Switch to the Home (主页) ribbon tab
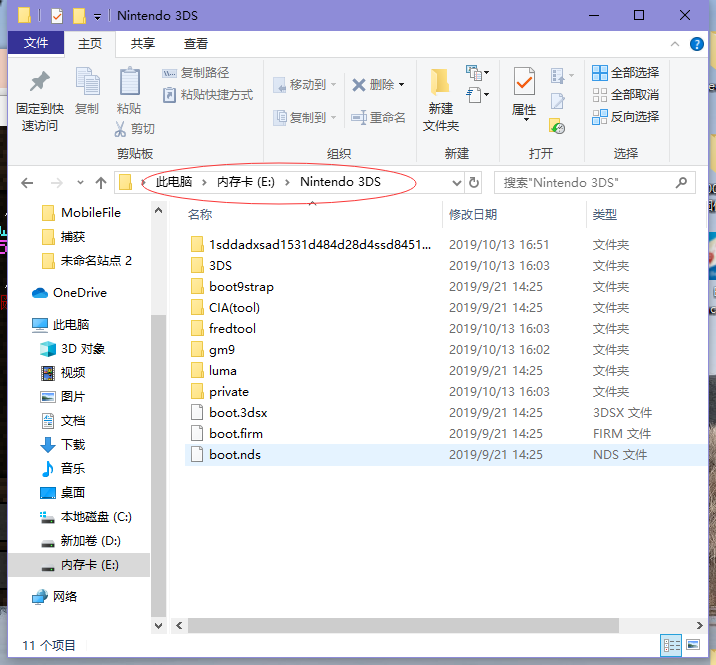Screen dimensions: 716x665 90,44
